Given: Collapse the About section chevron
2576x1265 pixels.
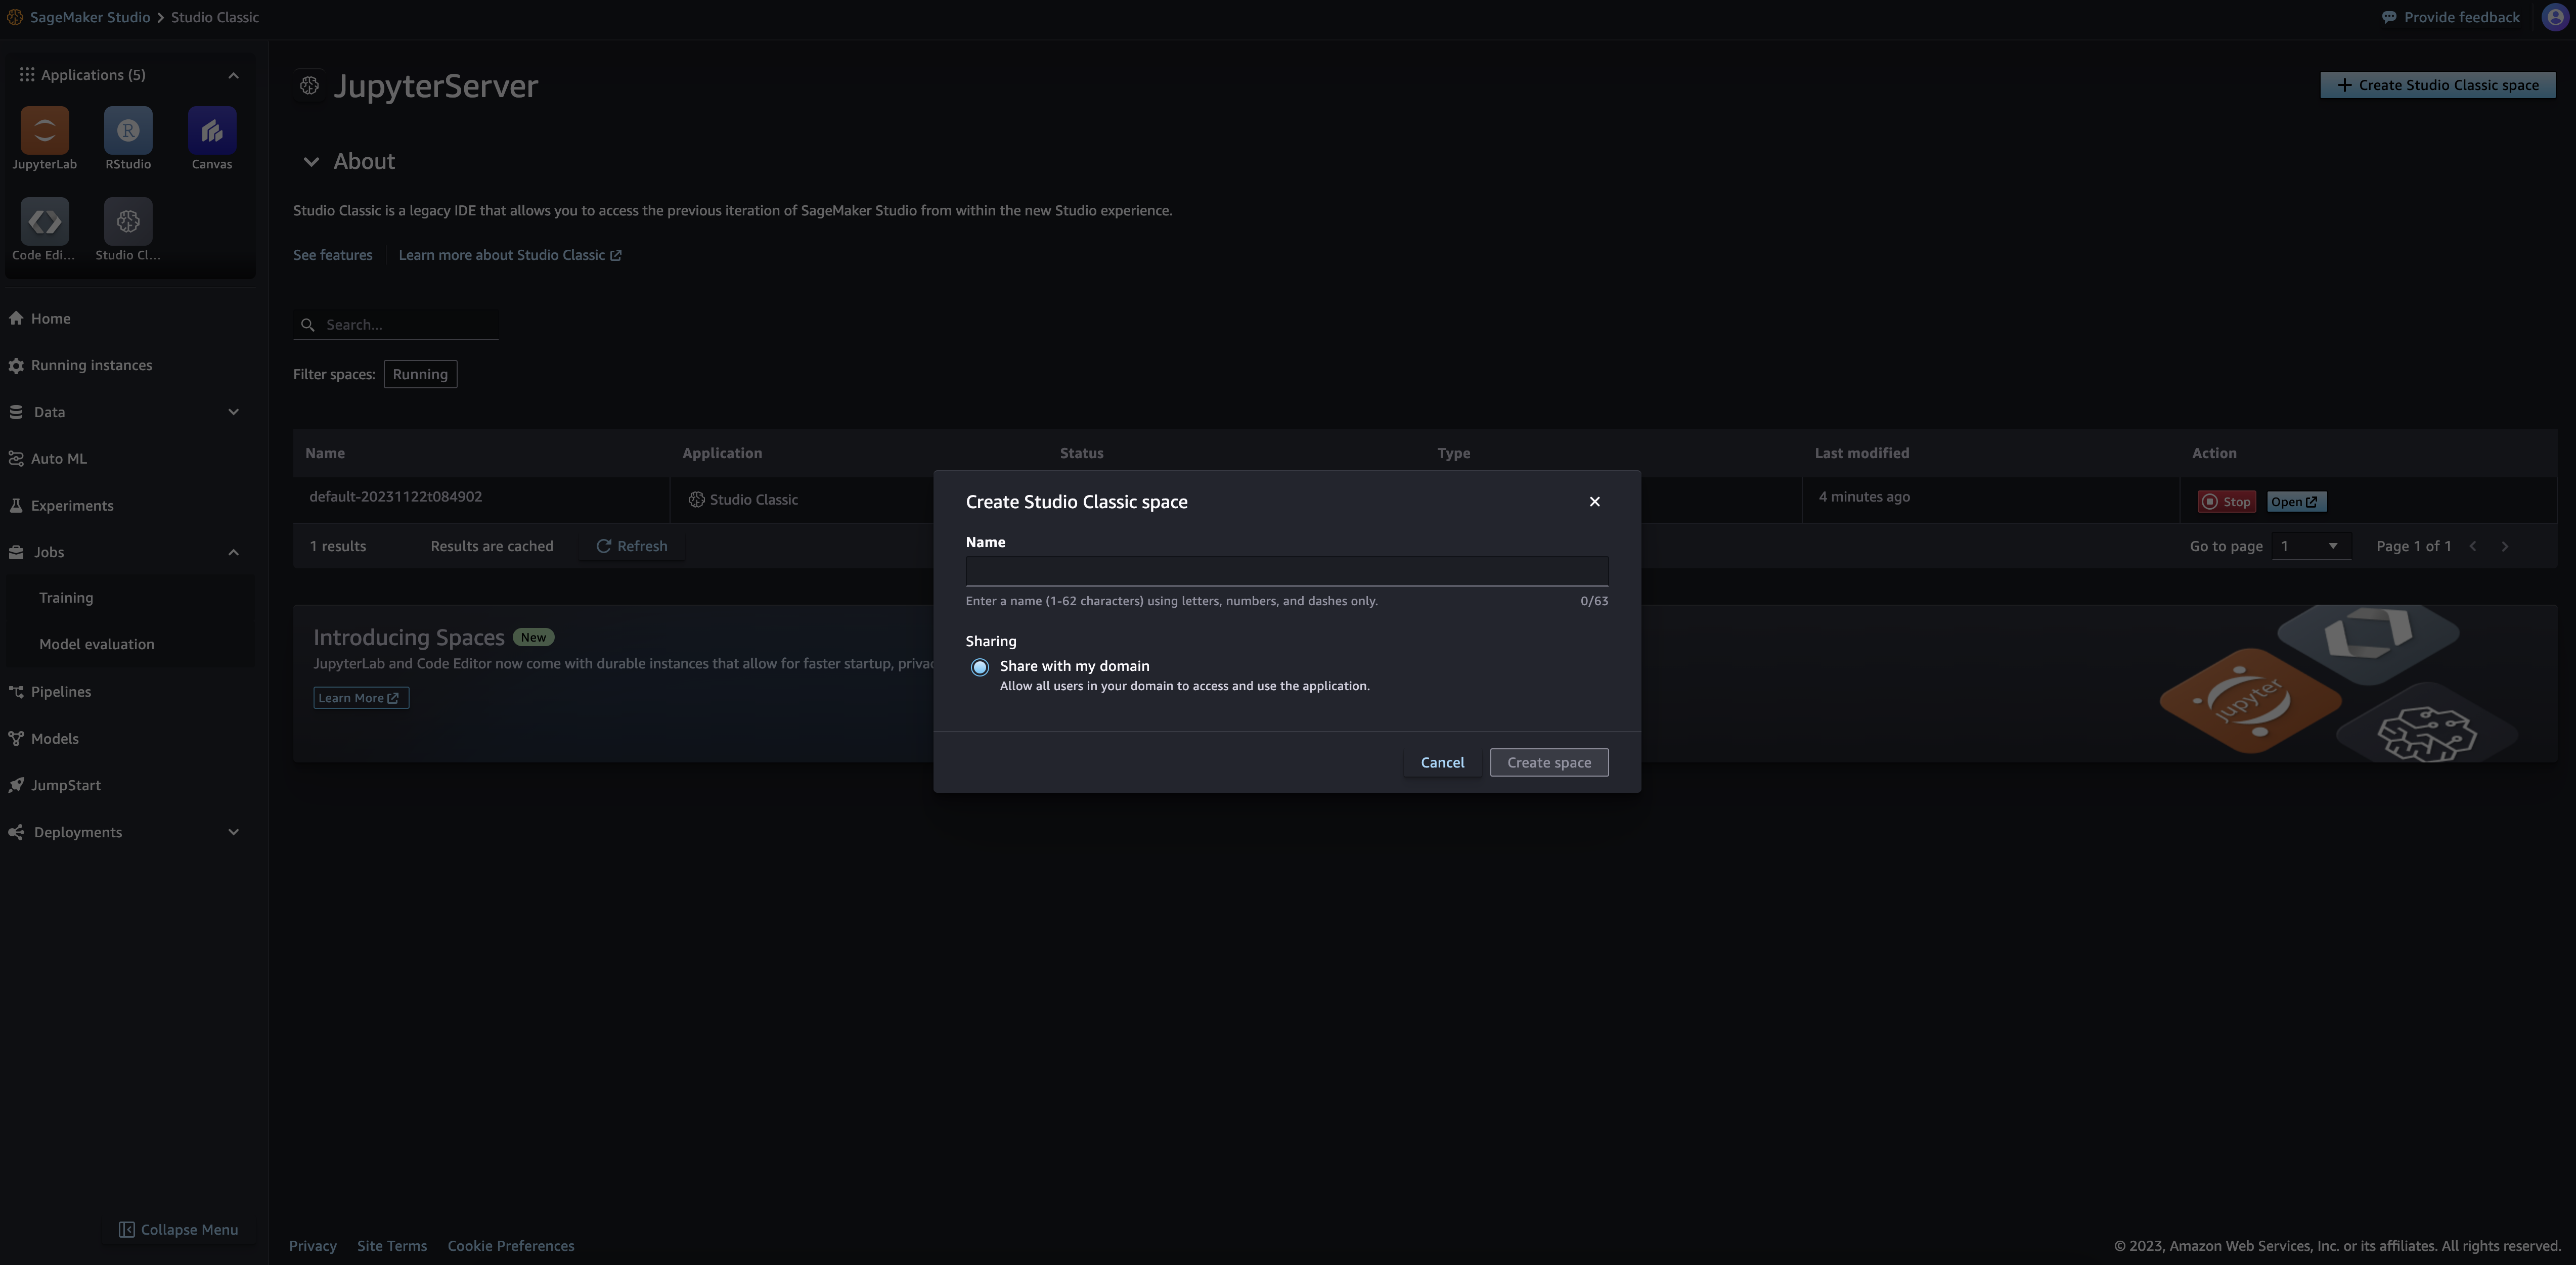Looking at the screenshot, I should pos(311,162).
